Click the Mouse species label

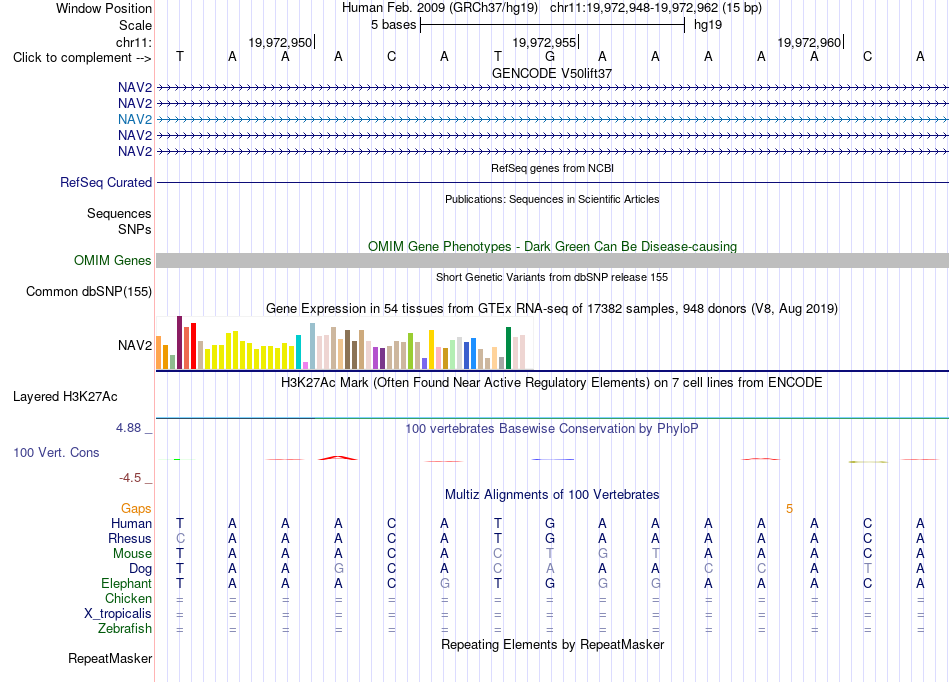(x=132, y=554)
